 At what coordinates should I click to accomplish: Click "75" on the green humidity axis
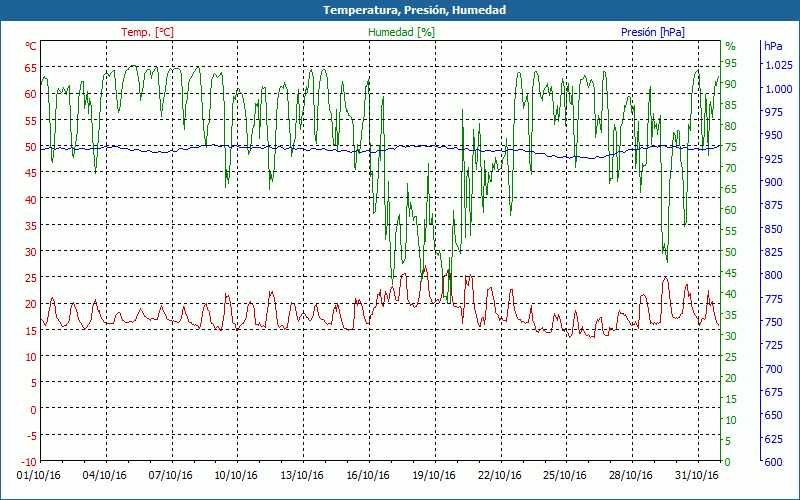point(731,147)
